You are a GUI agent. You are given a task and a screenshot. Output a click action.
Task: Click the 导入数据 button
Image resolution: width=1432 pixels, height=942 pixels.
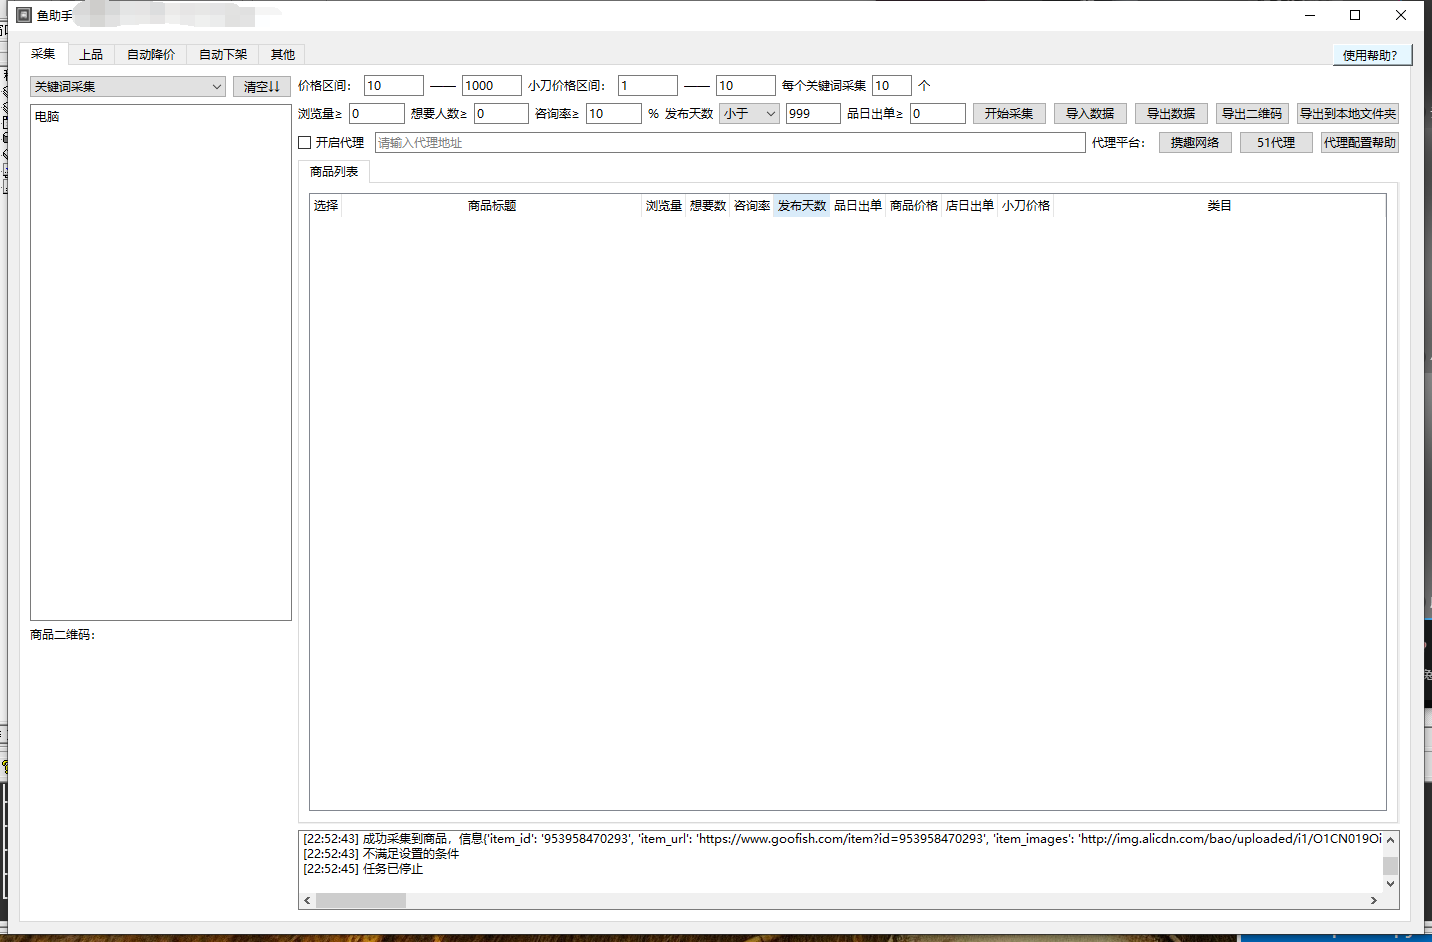tap(1089, 113)
